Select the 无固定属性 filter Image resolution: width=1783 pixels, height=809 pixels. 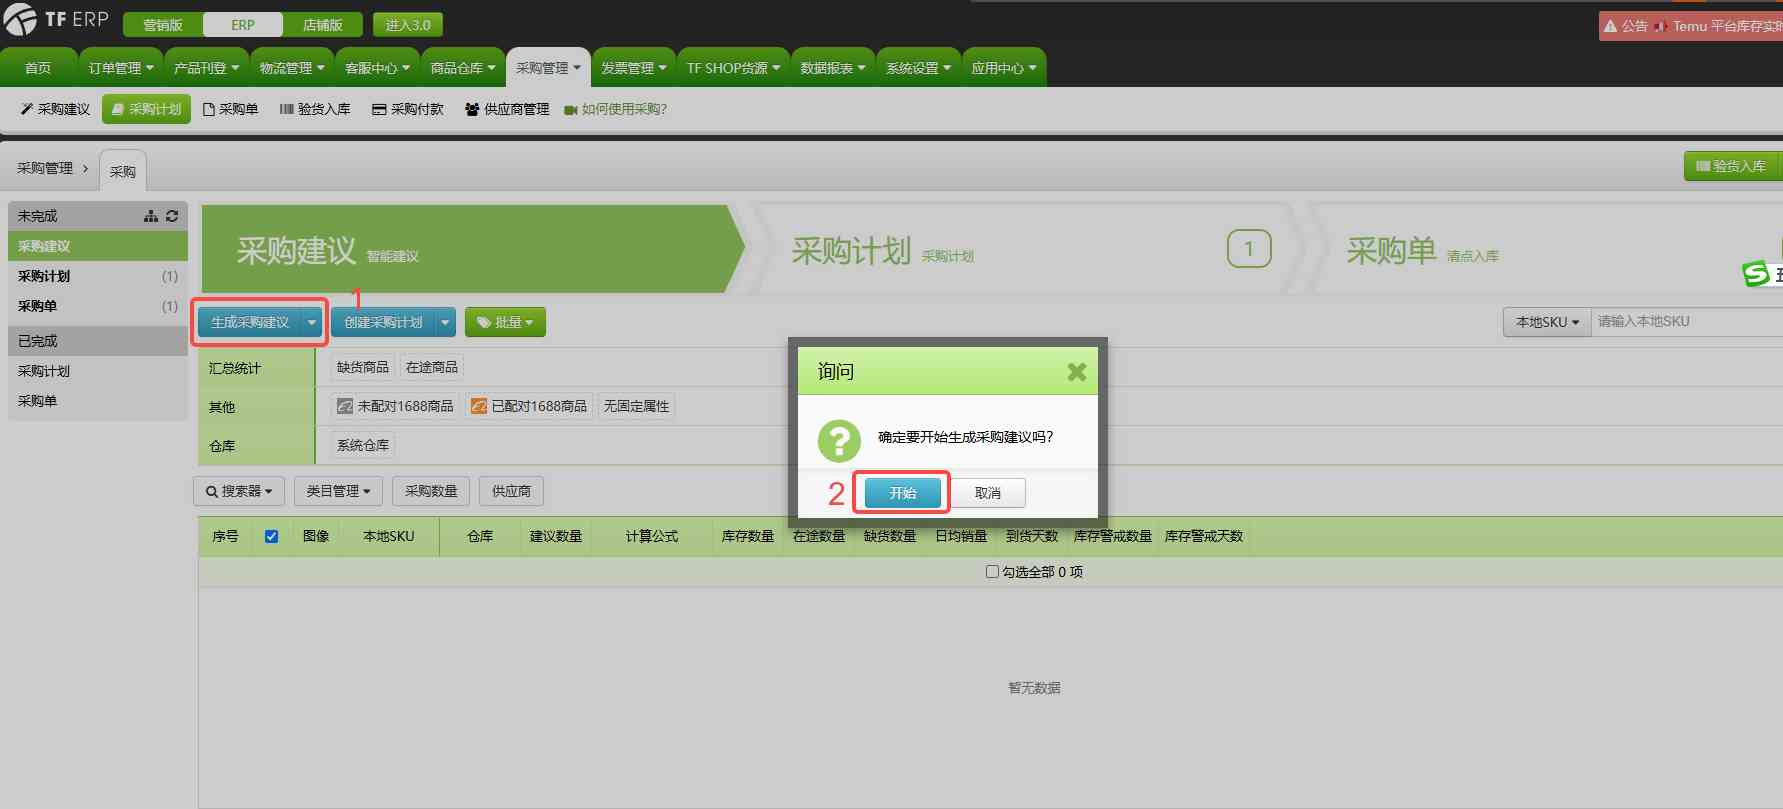[x=636, y=406]
